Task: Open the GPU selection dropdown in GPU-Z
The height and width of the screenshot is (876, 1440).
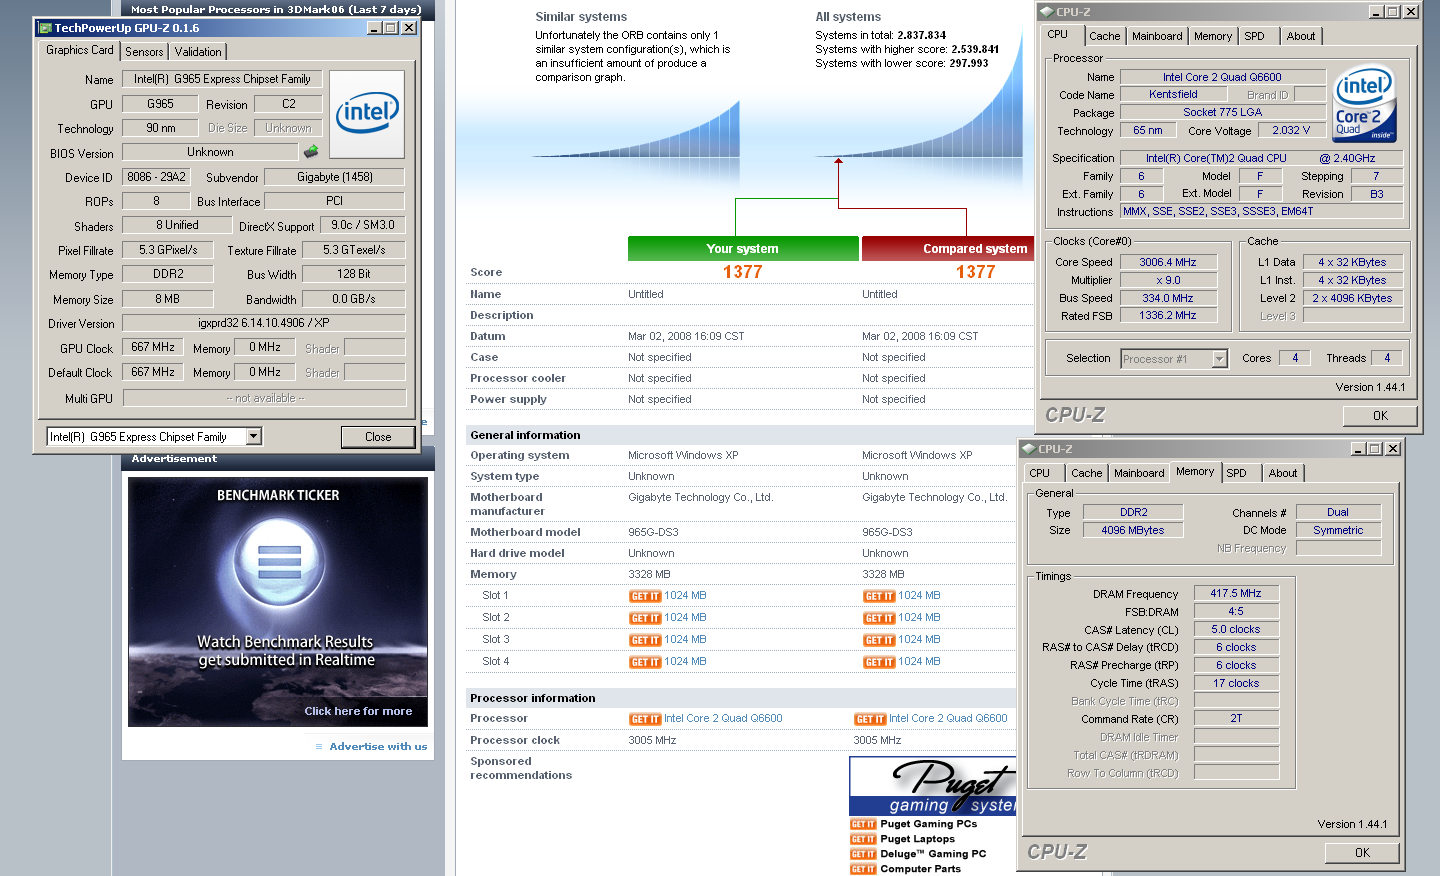Action: click(x=254, y=436)
